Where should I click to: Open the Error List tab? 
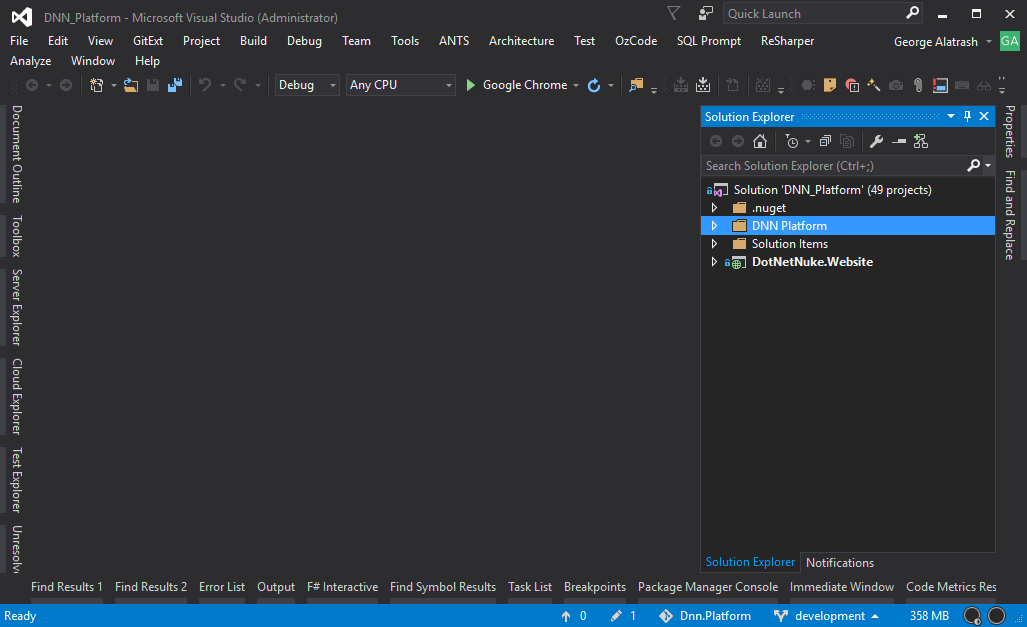pos(222,587)
